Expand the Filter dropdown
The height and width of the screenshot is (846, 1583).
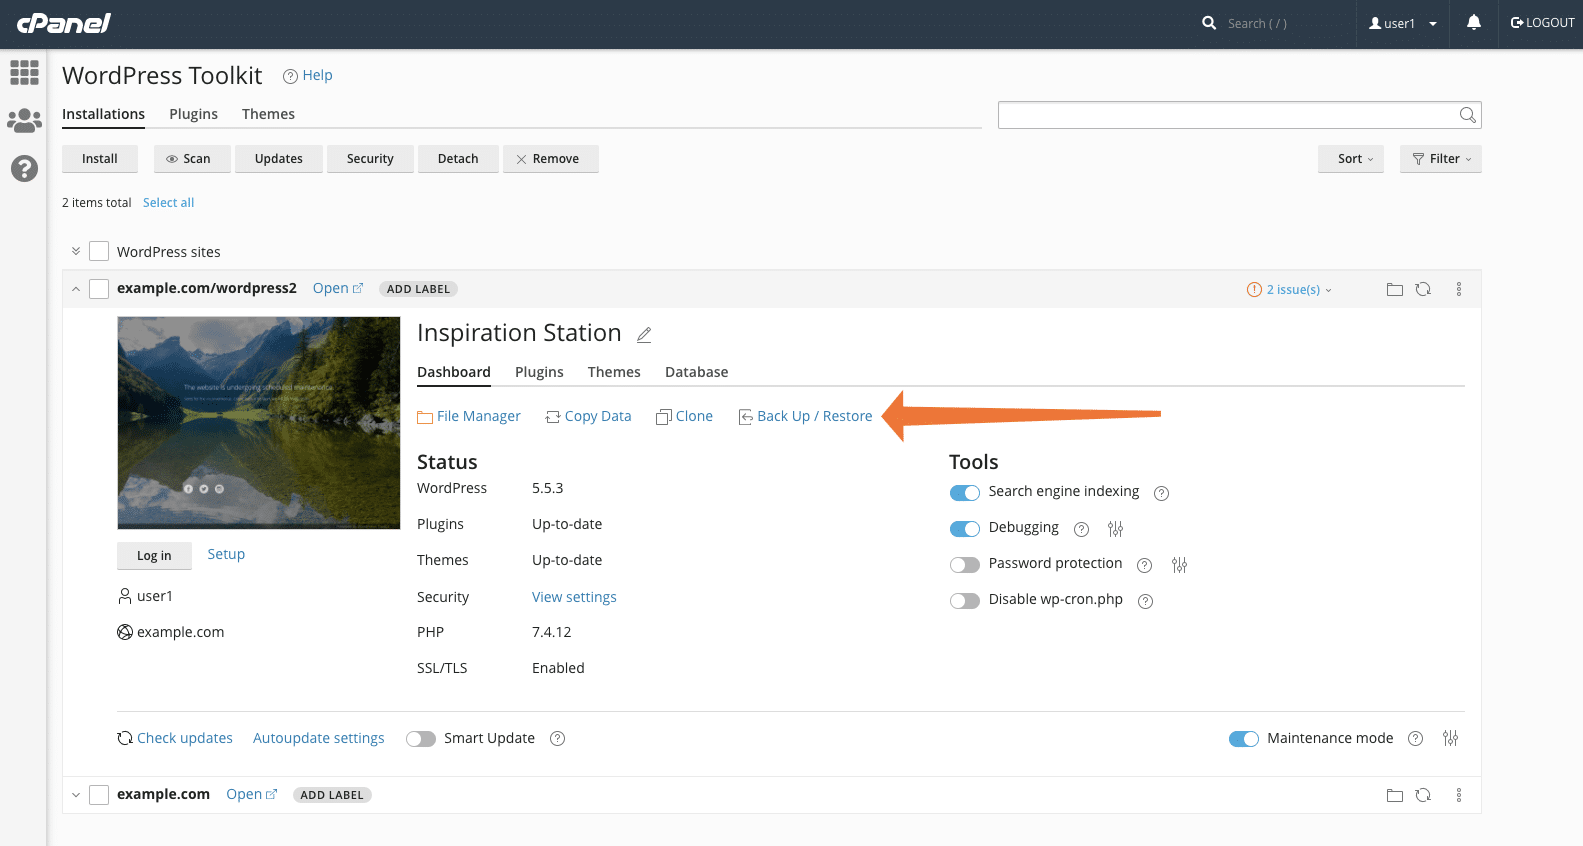[x=1440, y=159]
